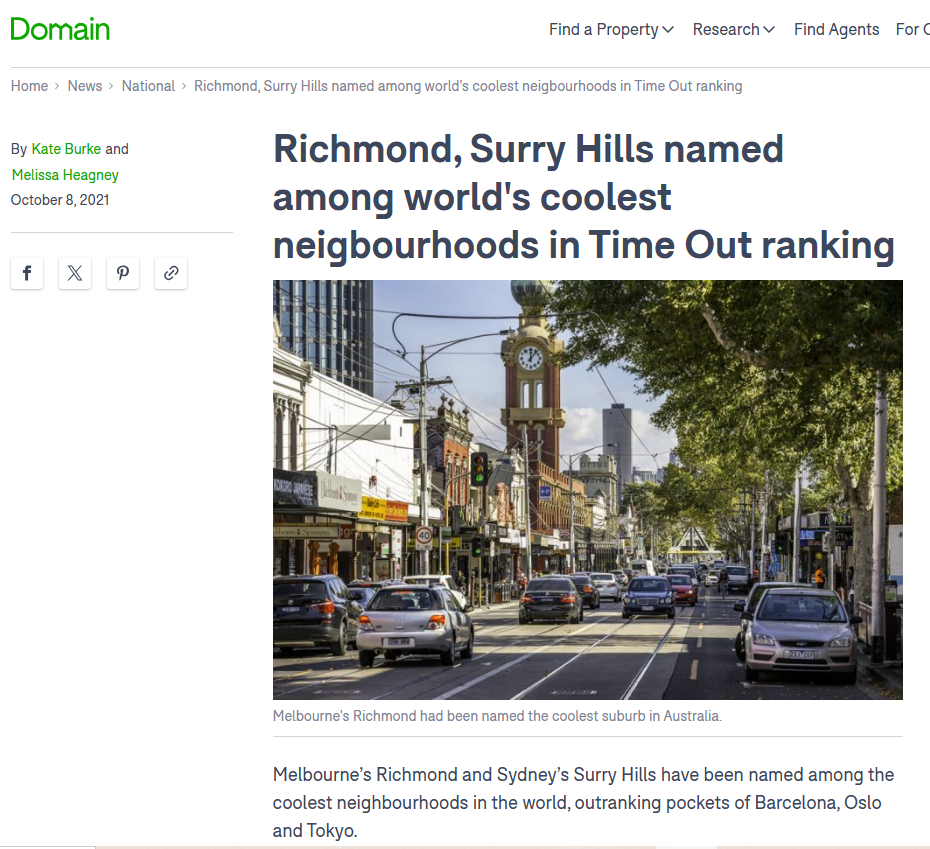Click the opening paragraph of the article
This screenshot has height=849, width=930.
pyautogui.click(x=583, y=802)
